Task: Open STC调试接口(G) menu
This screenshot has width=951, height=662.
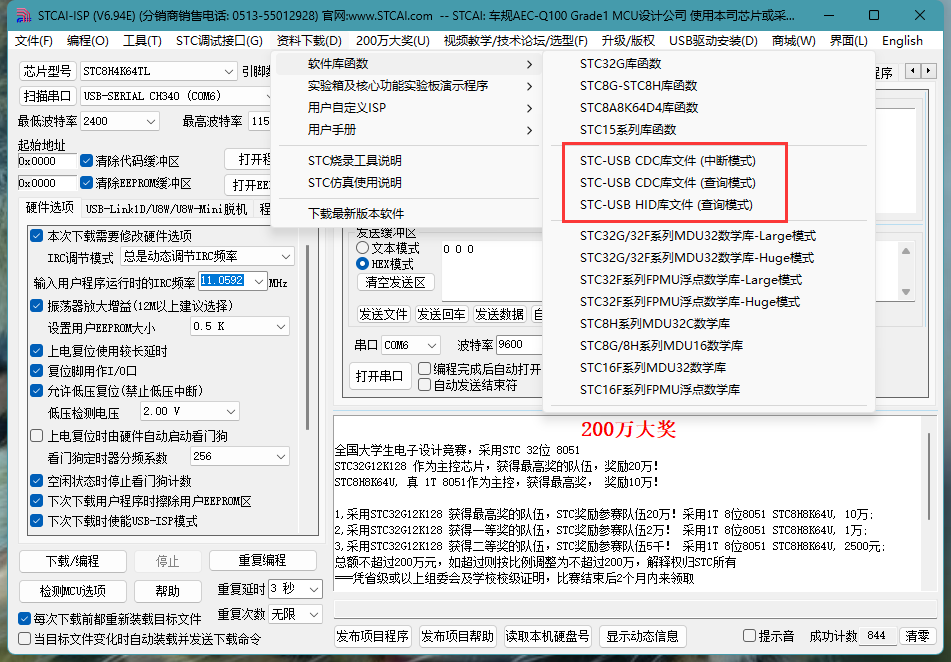Action: [x=220, y=41]
